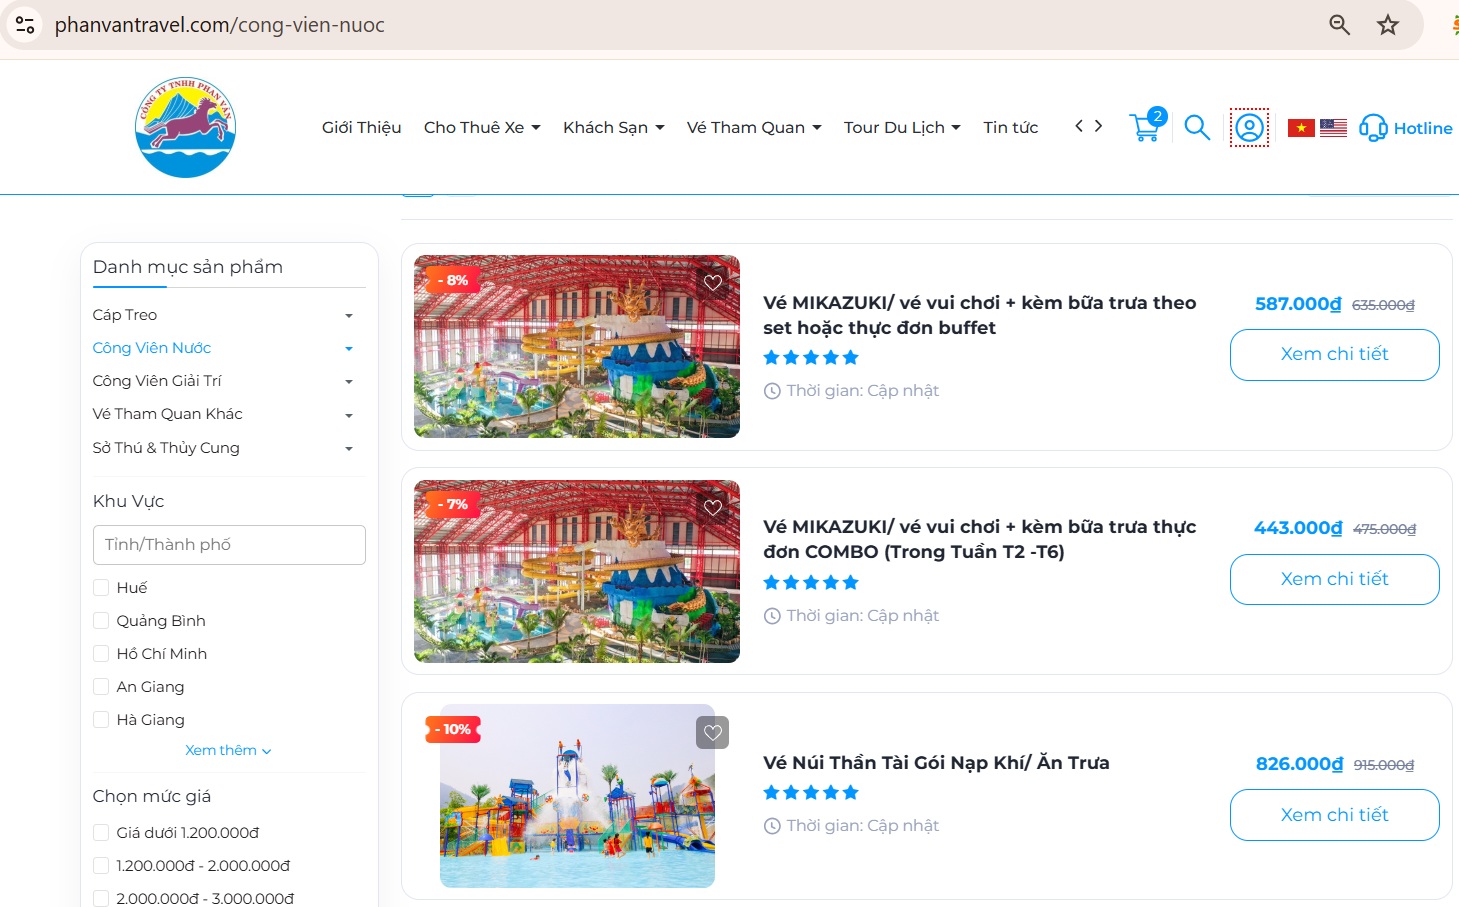Switch language with the US flag
1459x907 pixels.
(1333, 127)
